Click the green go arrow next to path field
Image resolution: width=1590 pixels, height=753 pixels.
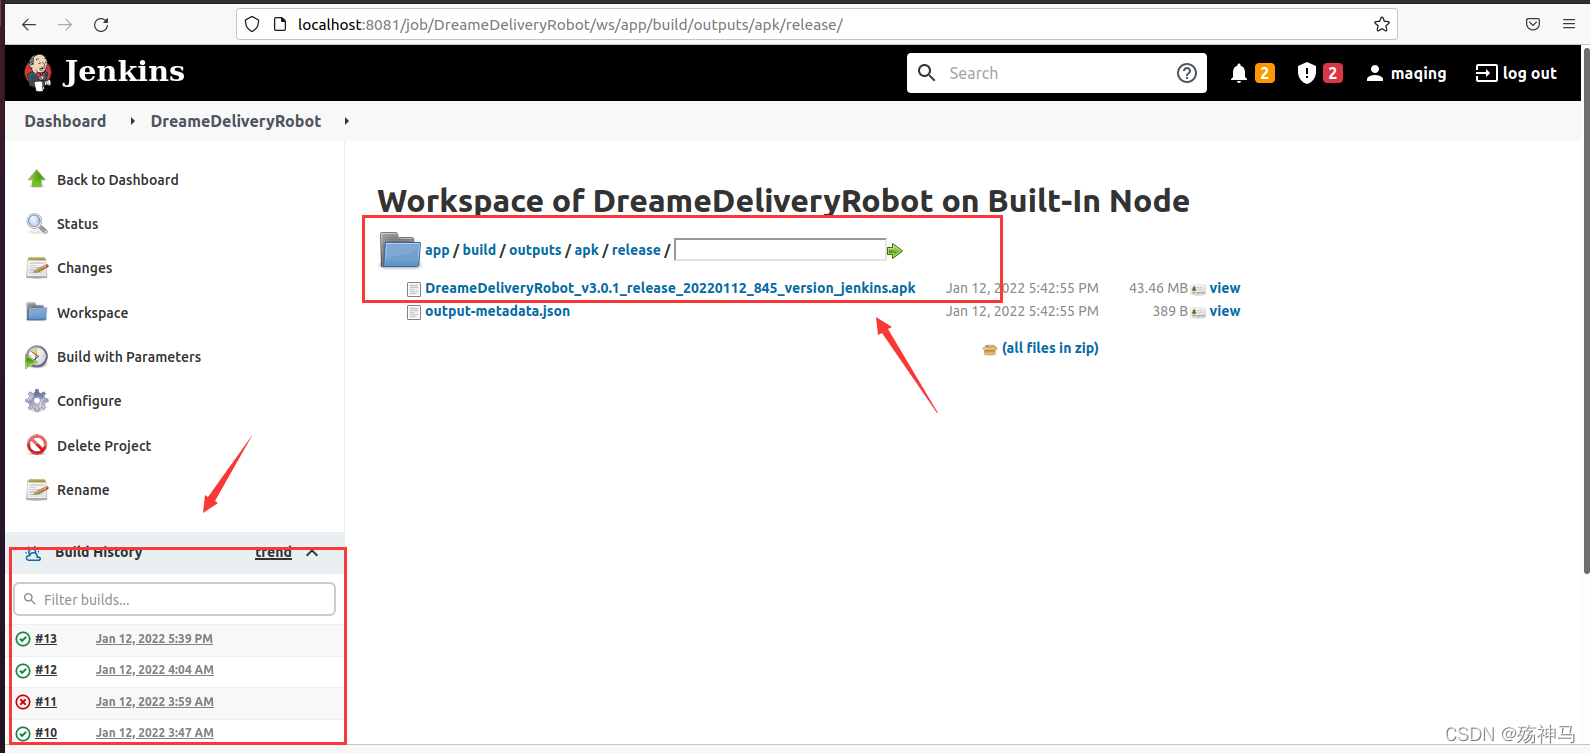(x=895, y=251)
